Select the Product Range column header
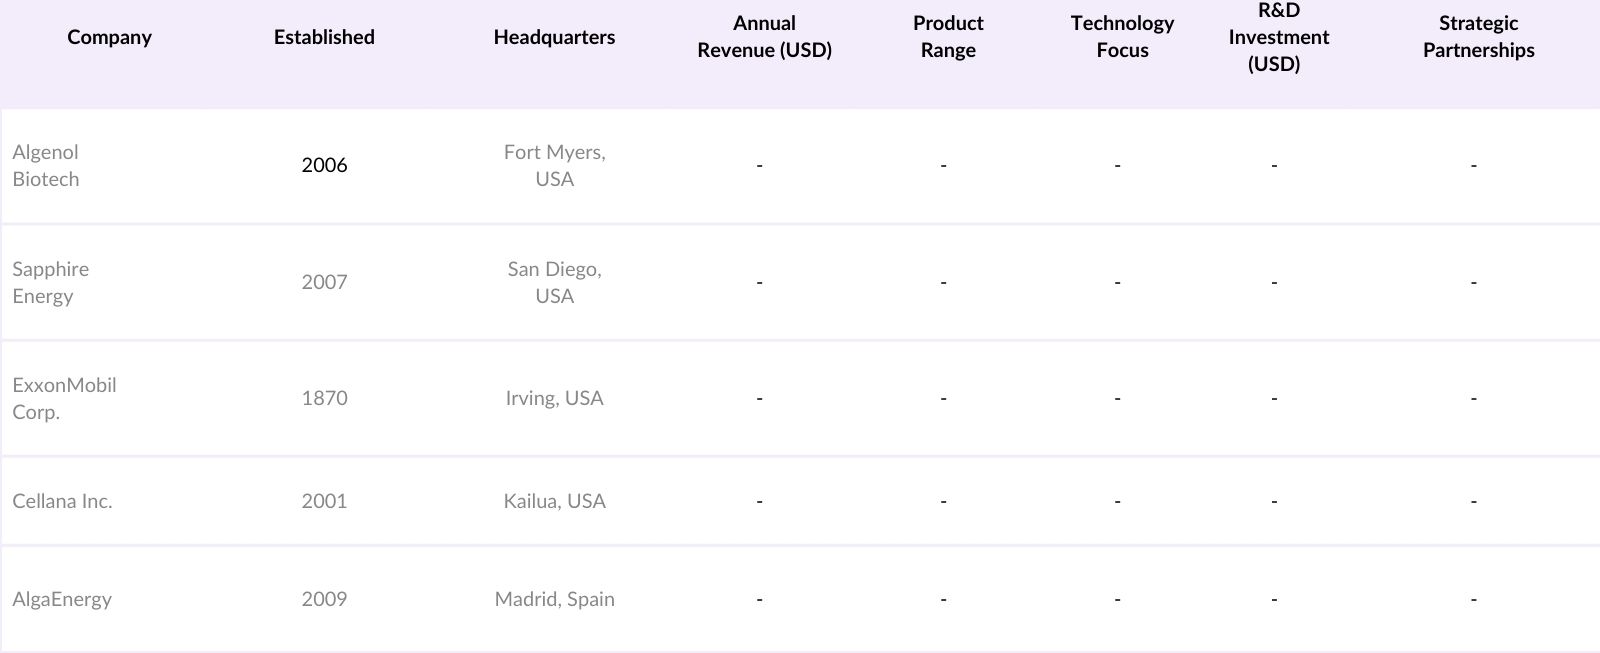Image resolution: width=1600 pixels, height=653 pixels. (x=948, y=37)
